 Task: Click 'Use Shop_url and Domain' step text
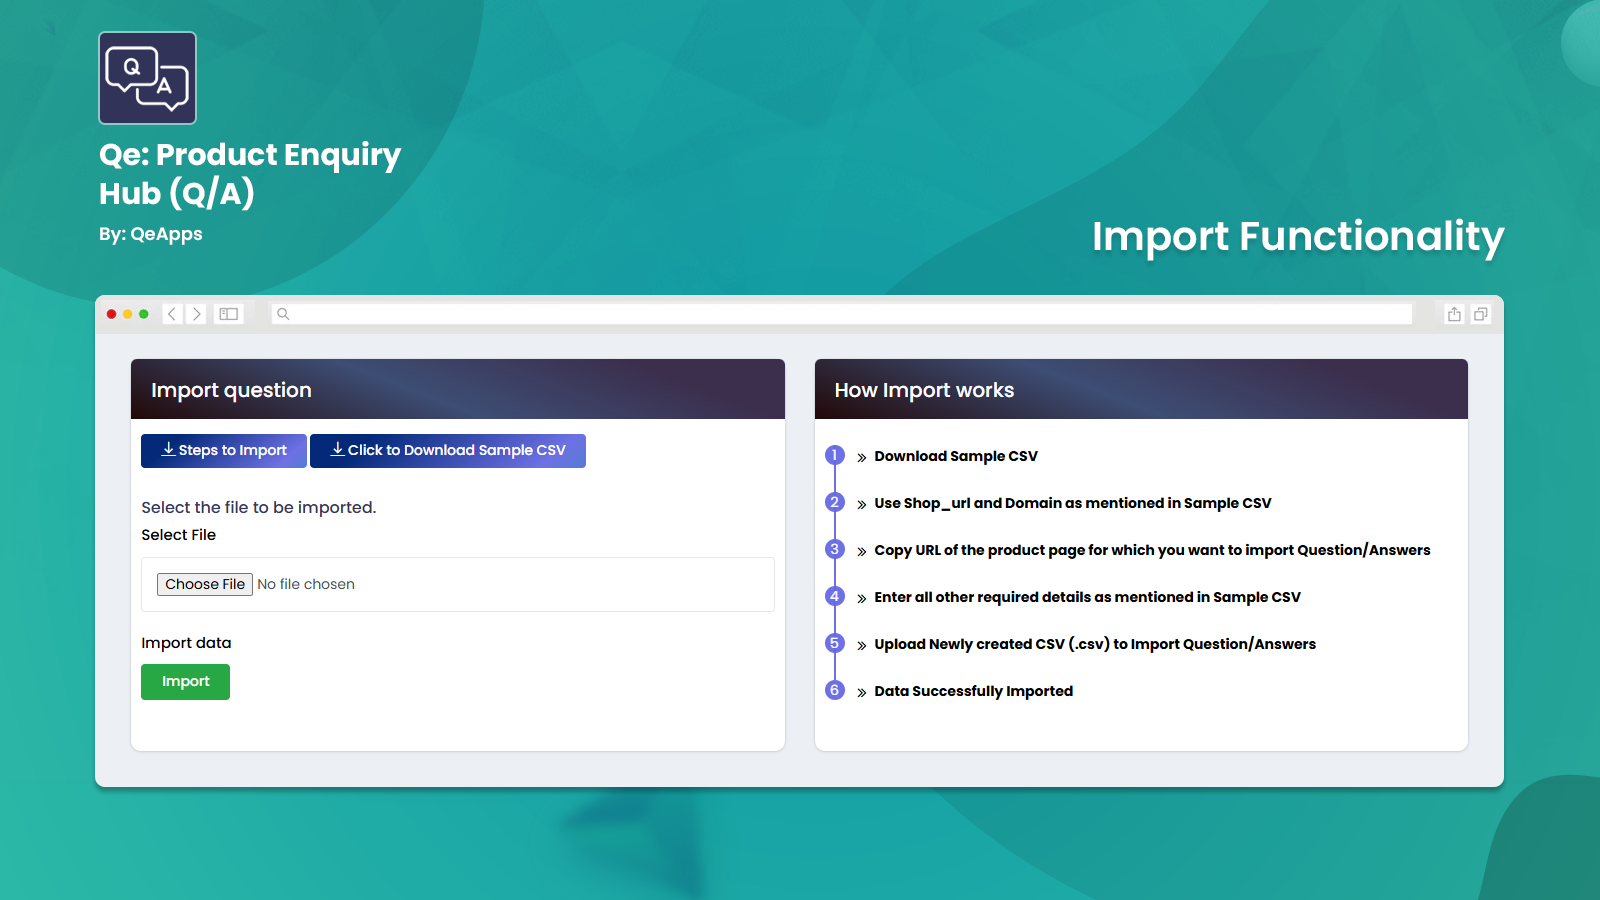click(x=1073, y=503)
